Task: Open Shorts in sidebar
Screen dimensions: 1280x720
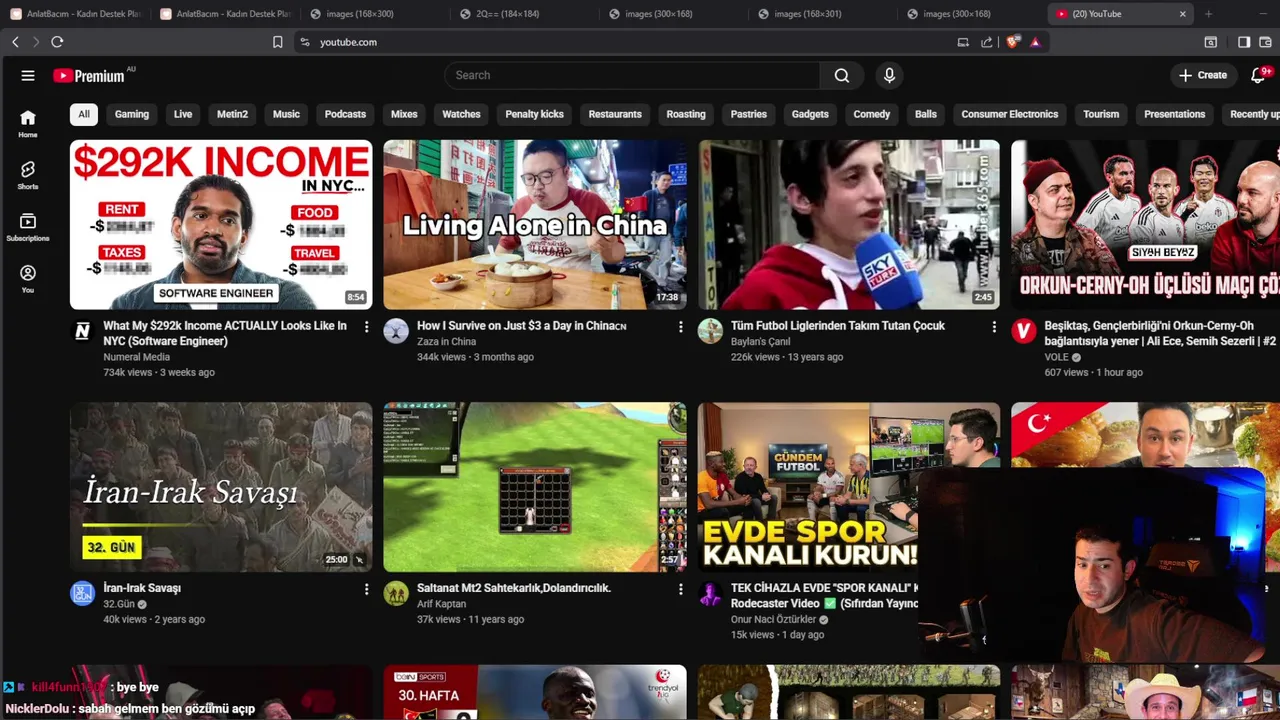Action: coord(28,175)
